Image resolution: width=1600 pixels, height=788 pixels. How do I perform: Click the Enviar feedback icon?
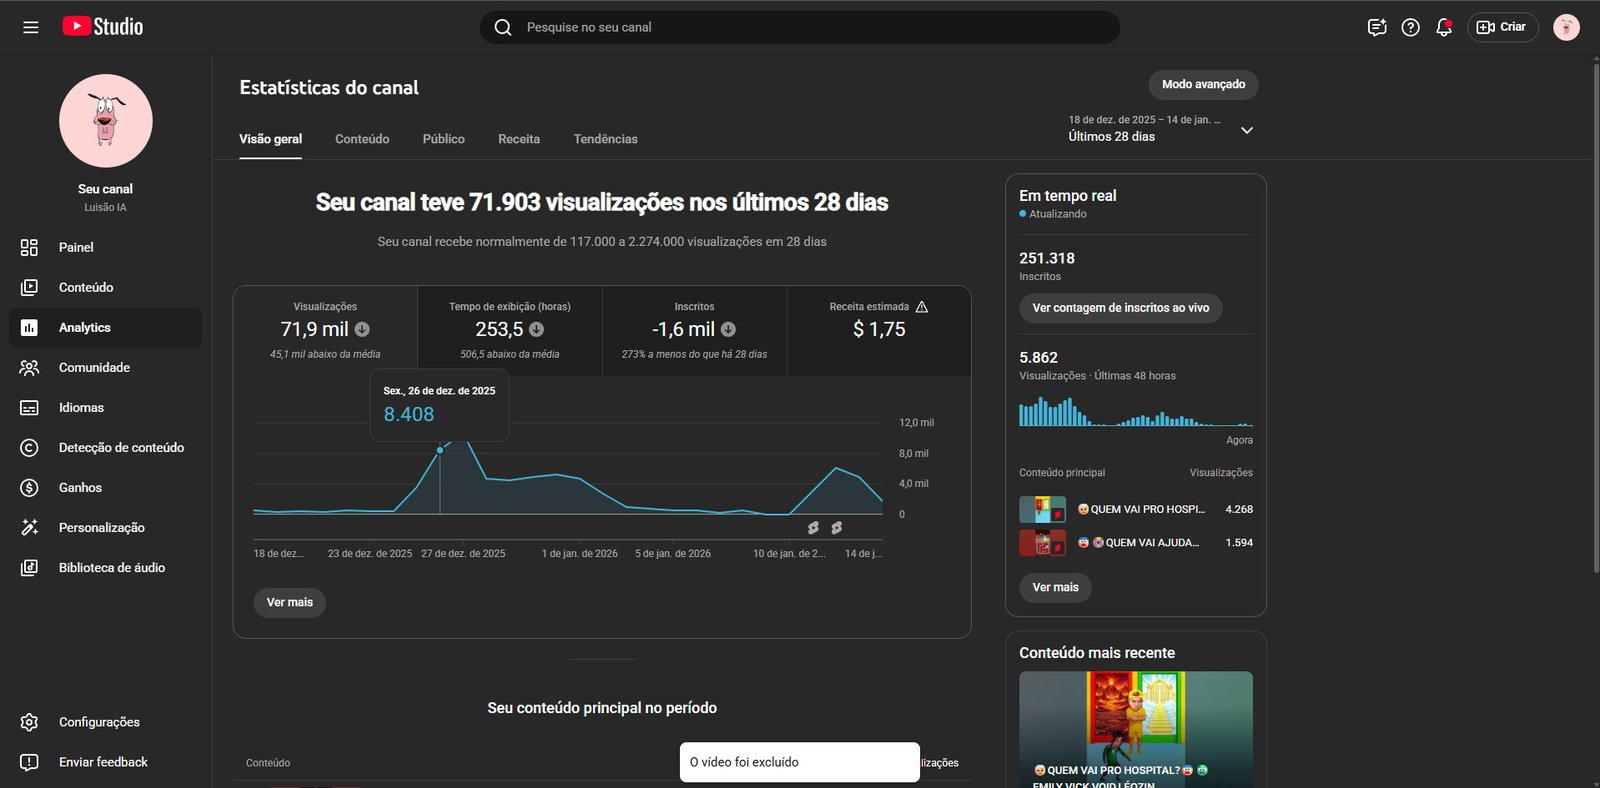pos(29,762)
